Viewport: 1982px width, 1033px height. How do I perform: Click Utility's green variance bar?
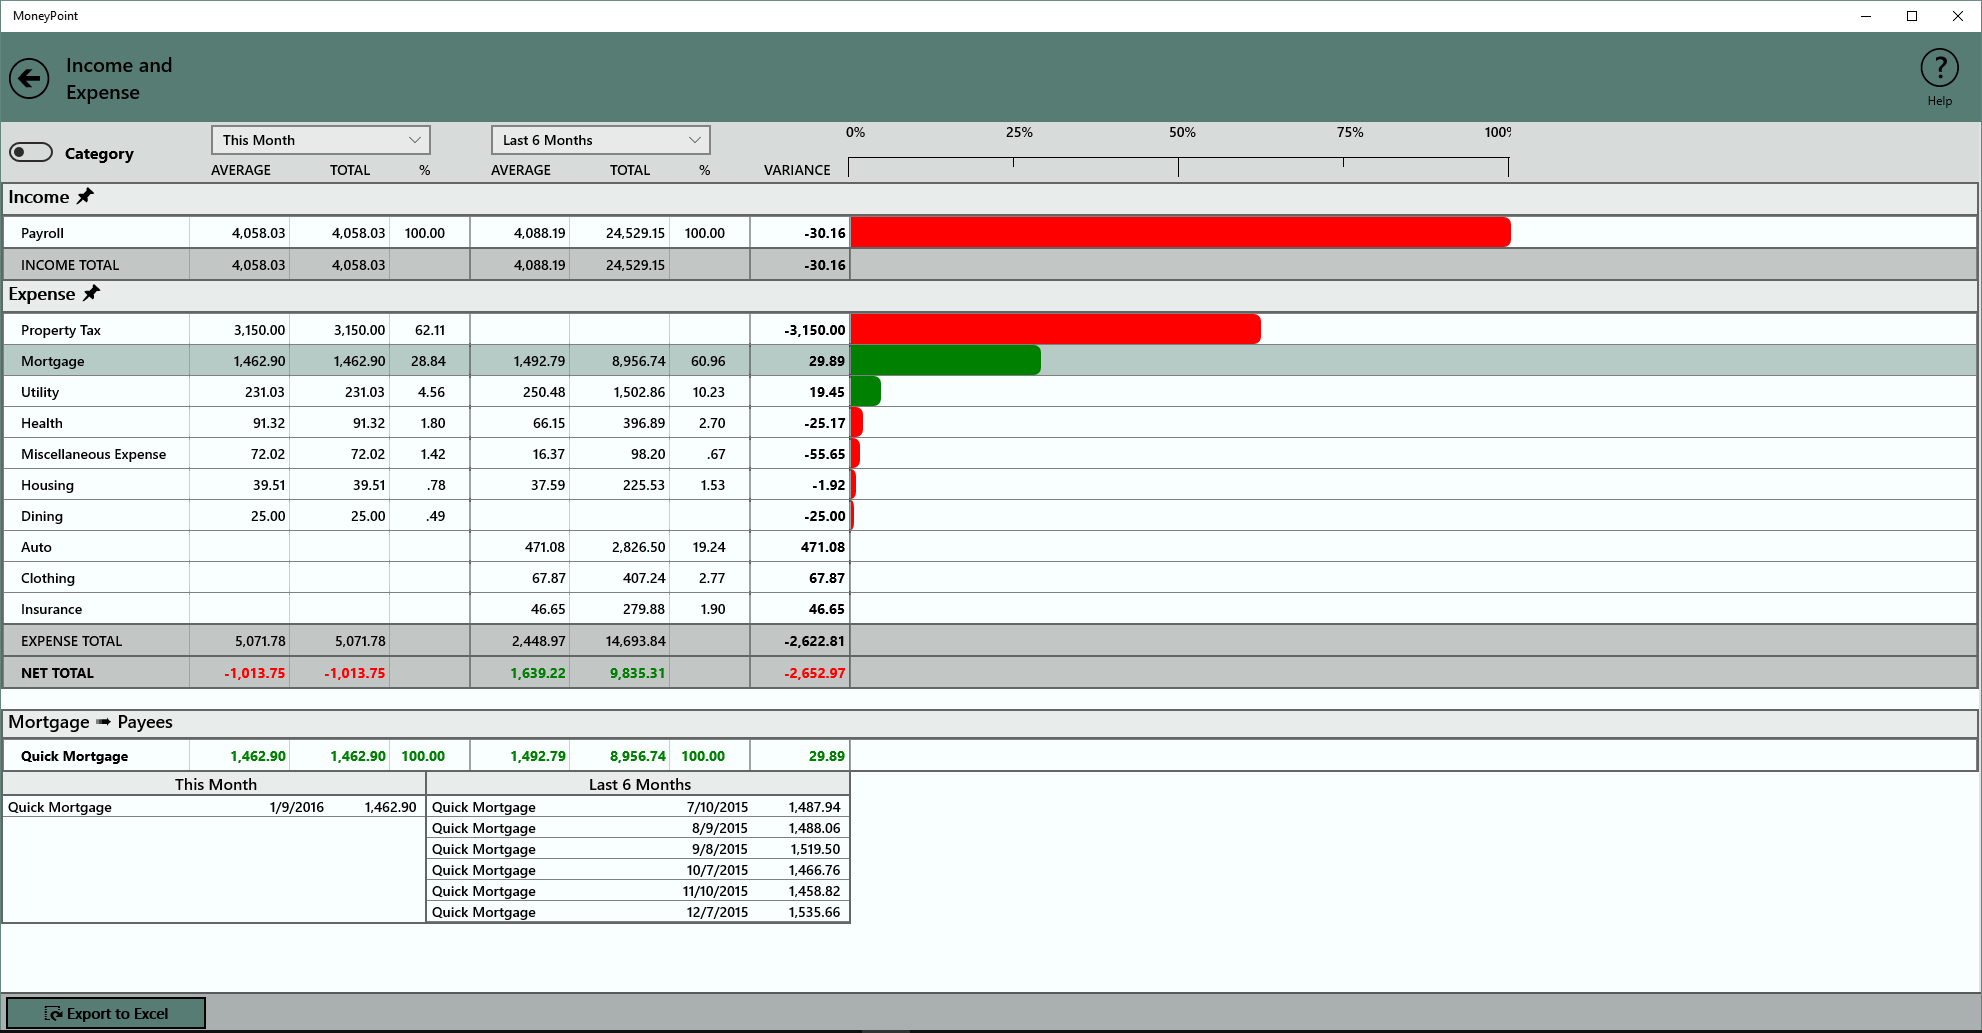coord(865,391)
